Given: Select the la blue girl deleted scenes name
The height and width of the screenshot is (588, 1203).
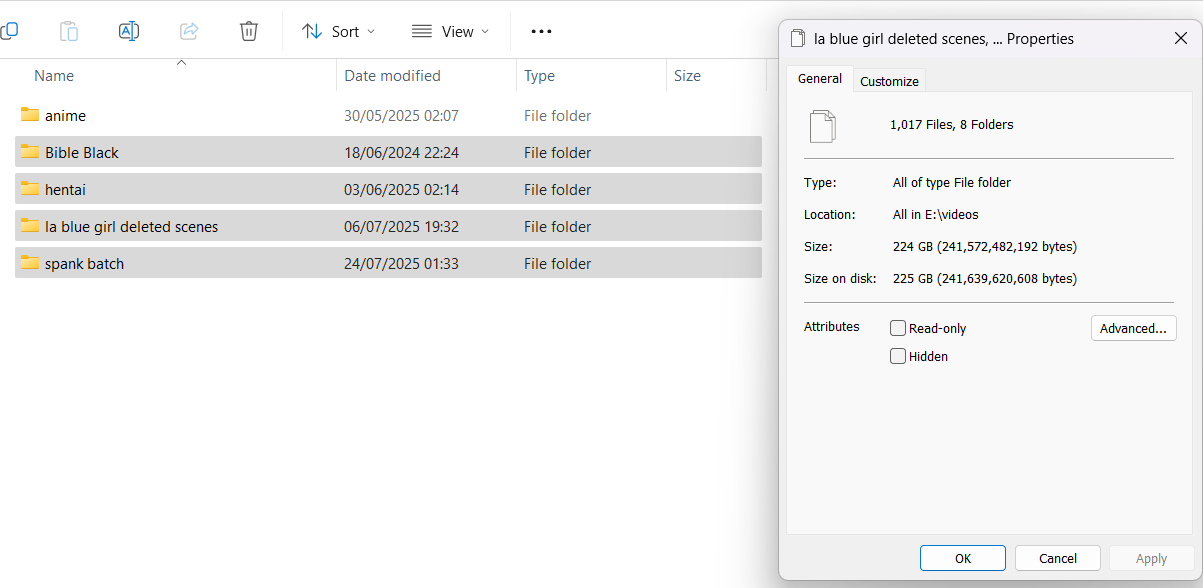Looking at the screenshot, I should click(131, 227).
